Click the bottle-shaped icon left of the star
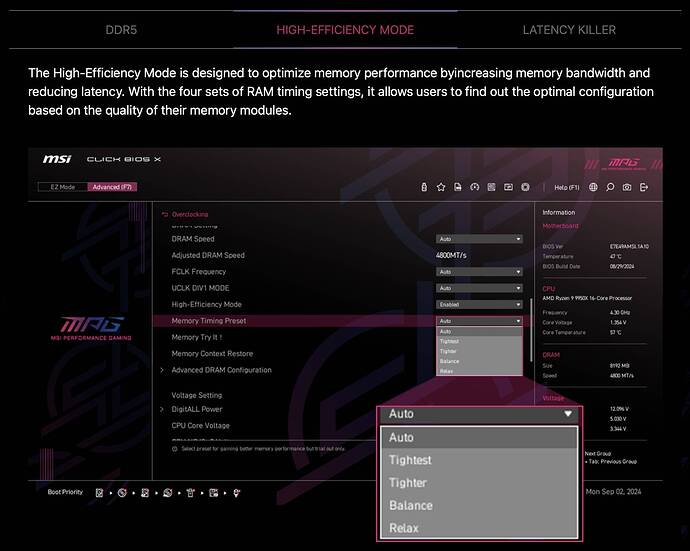 tap(424, 187)
